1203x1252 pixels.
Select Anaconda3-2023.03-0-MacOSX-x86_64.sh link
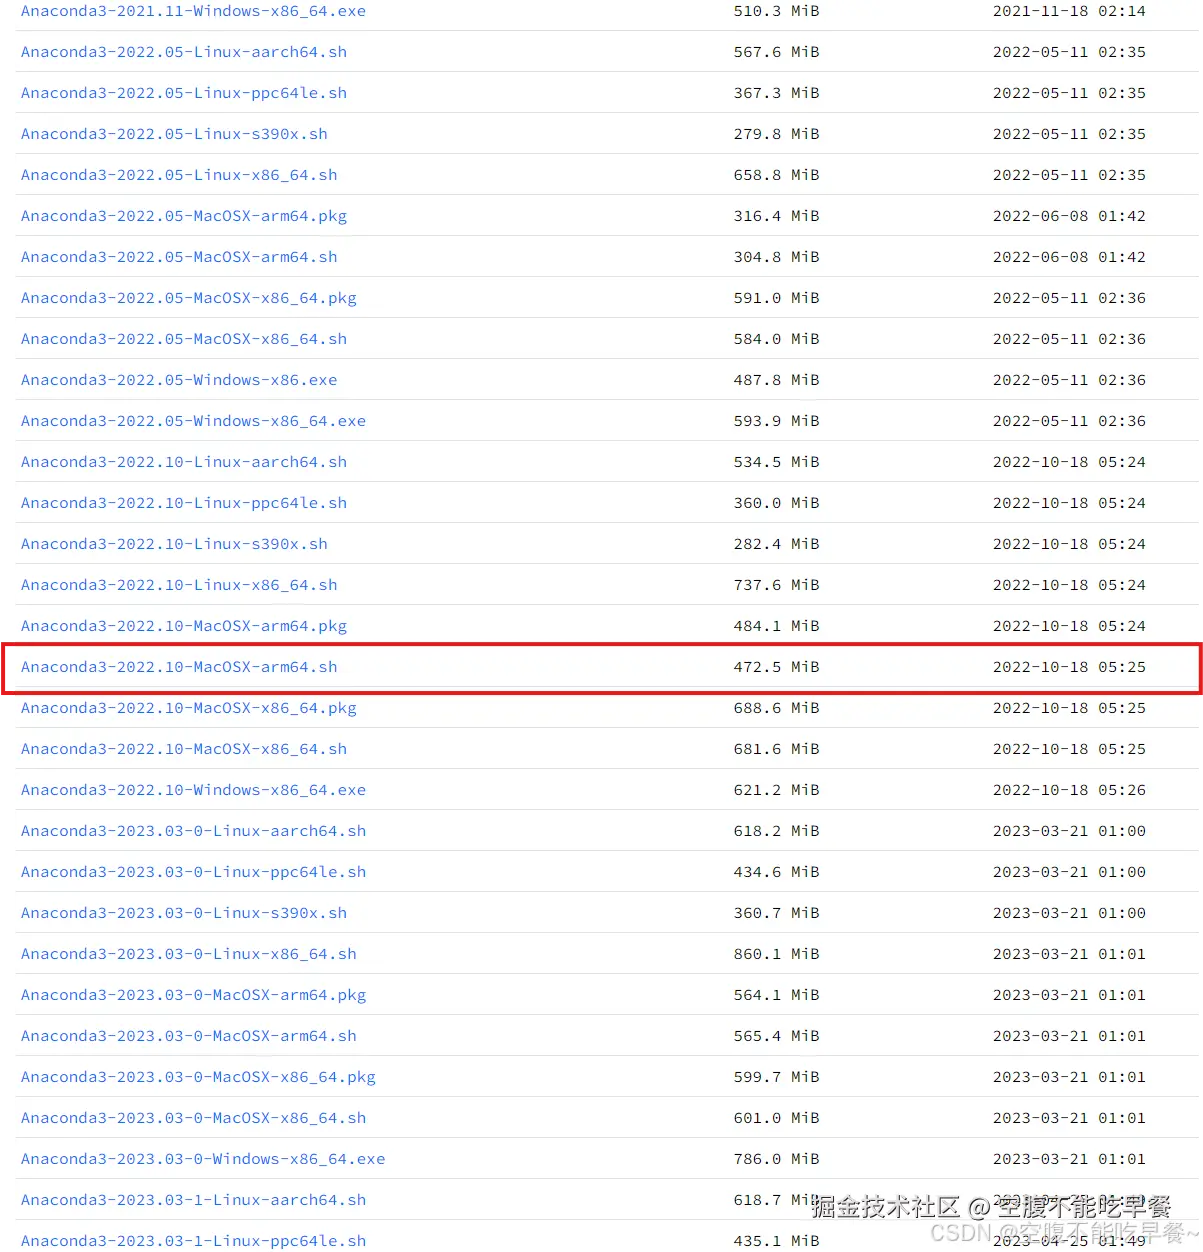pos(193,1118)
